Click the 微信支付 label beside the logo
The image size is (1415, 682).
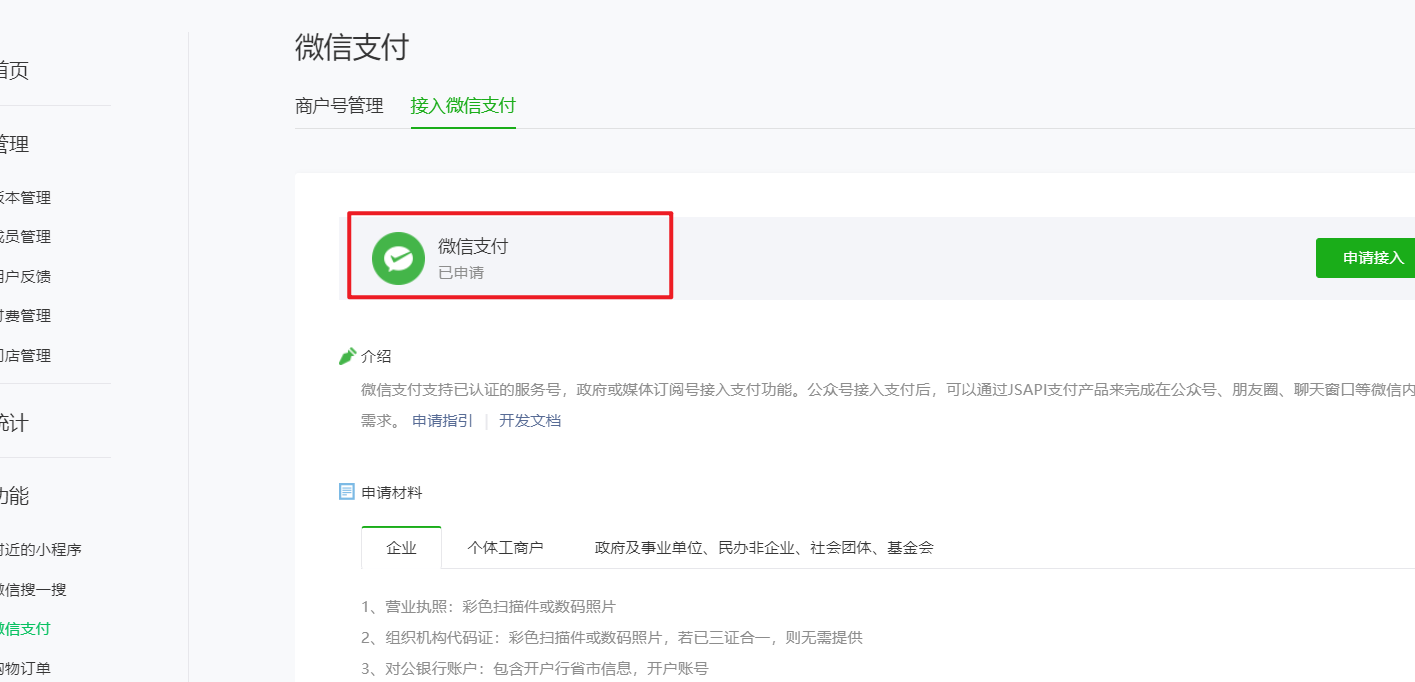pos(473,246)
